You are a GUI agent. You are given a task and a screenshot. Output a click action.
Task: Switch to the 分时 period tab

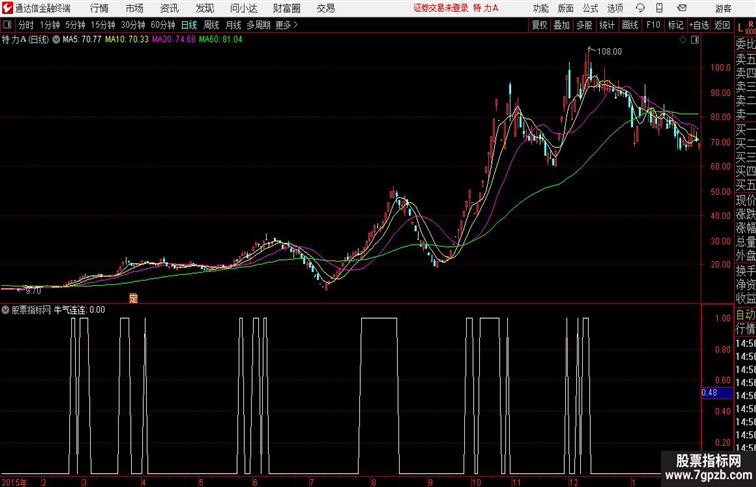(26, 25)
